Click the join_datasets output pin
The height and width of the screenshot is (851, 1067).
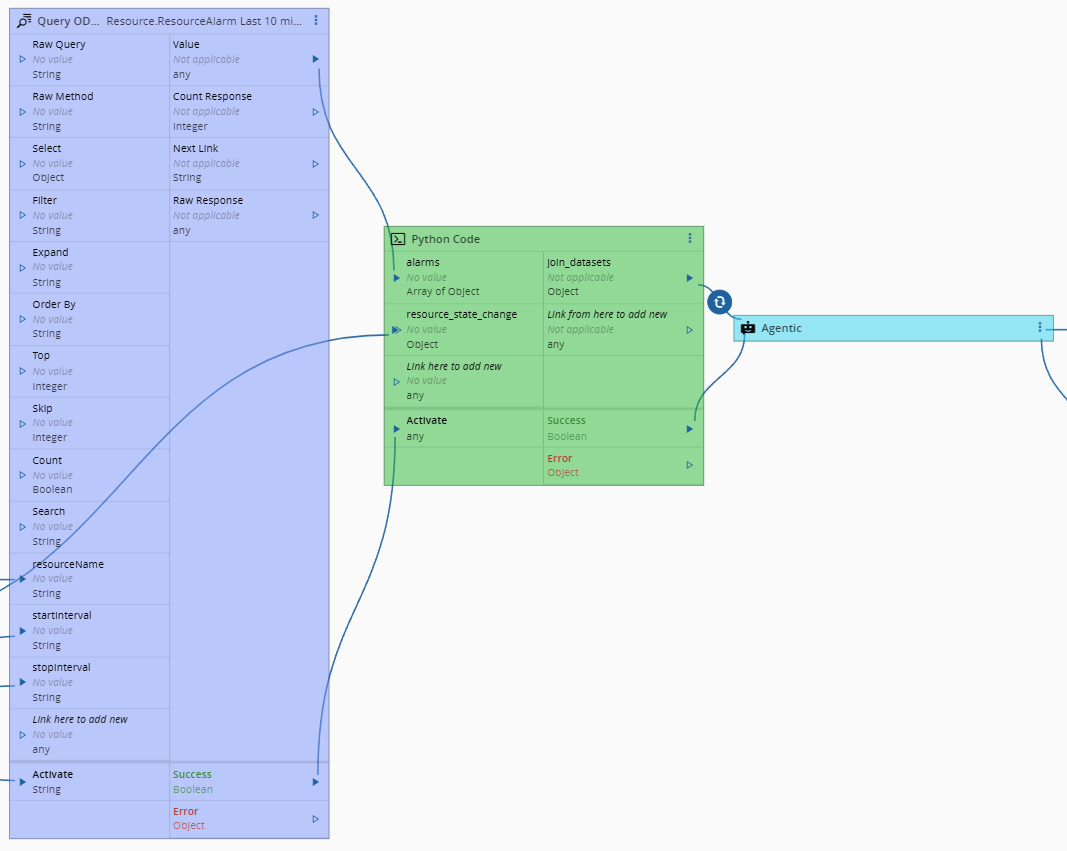pyautogui.click(x=689, y=277)
